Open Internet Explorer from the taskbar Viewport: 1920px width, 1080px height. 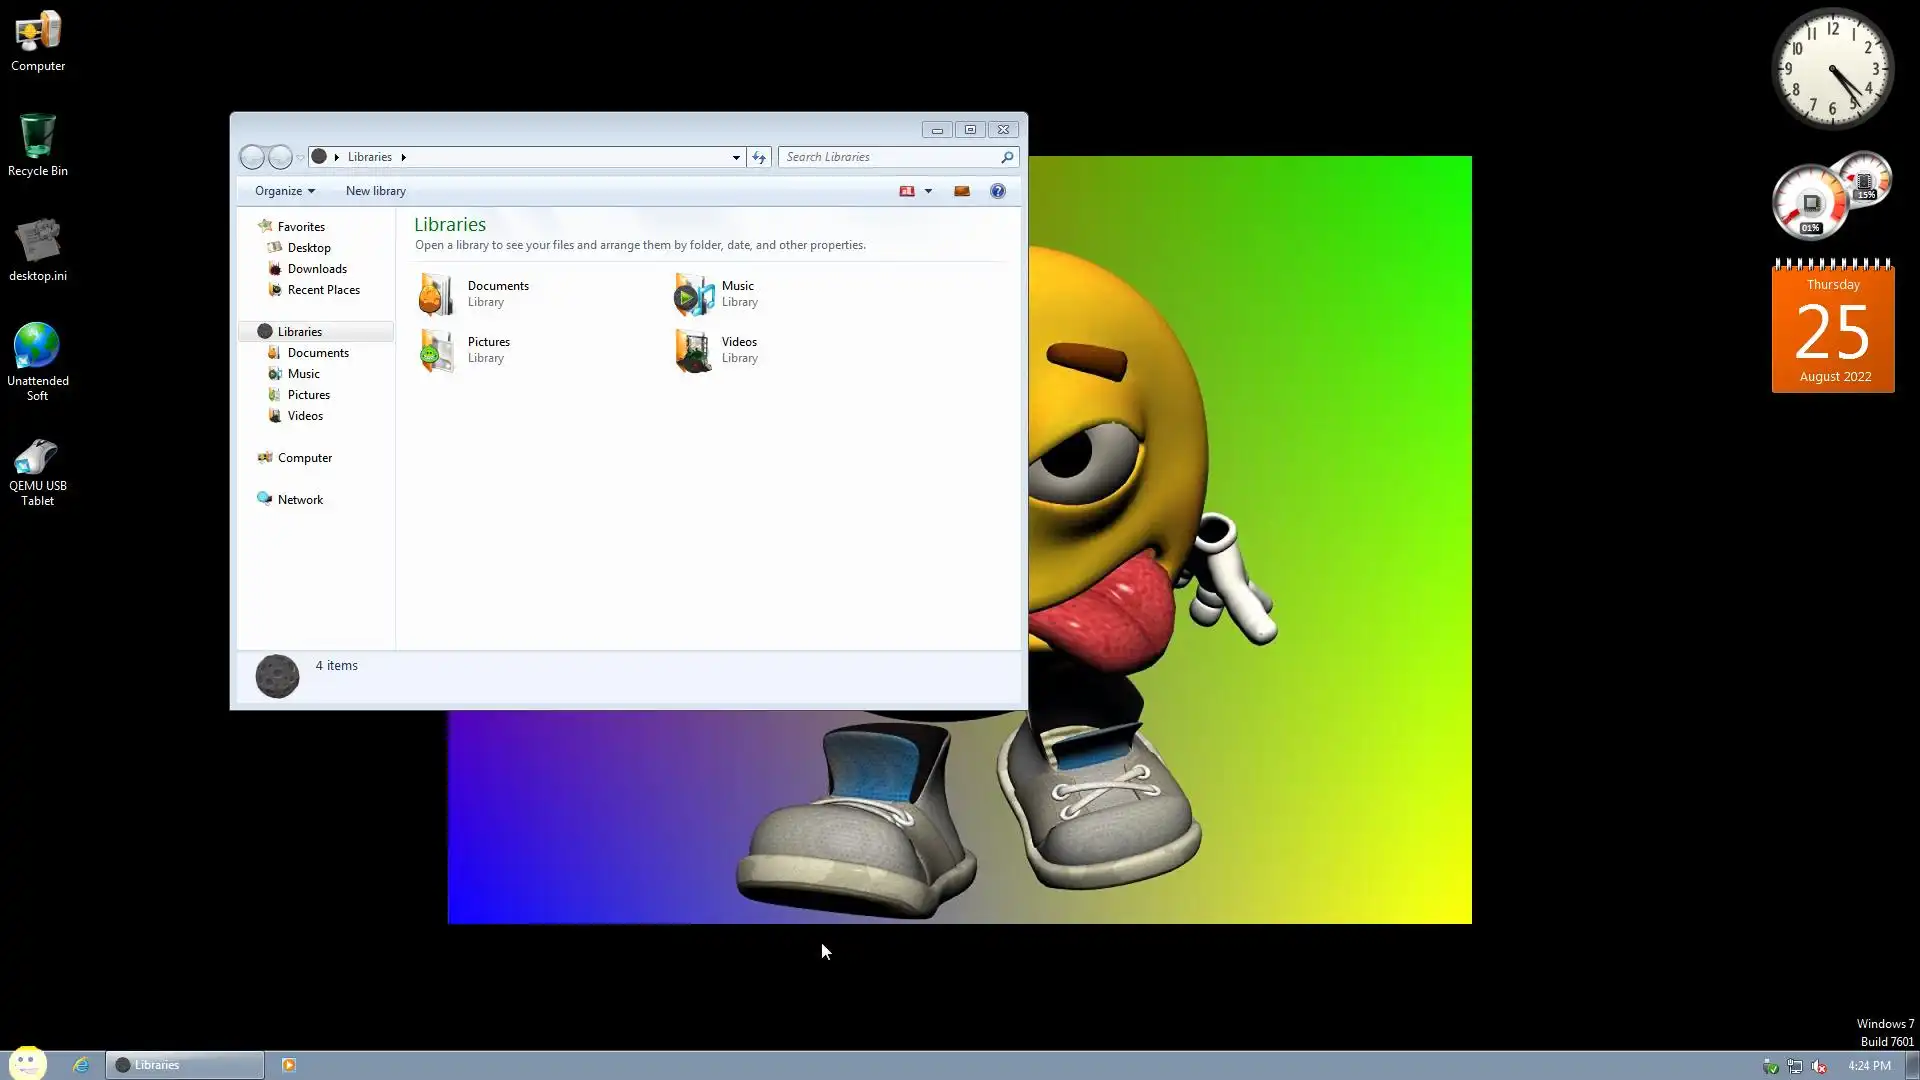click(81, 1065)
